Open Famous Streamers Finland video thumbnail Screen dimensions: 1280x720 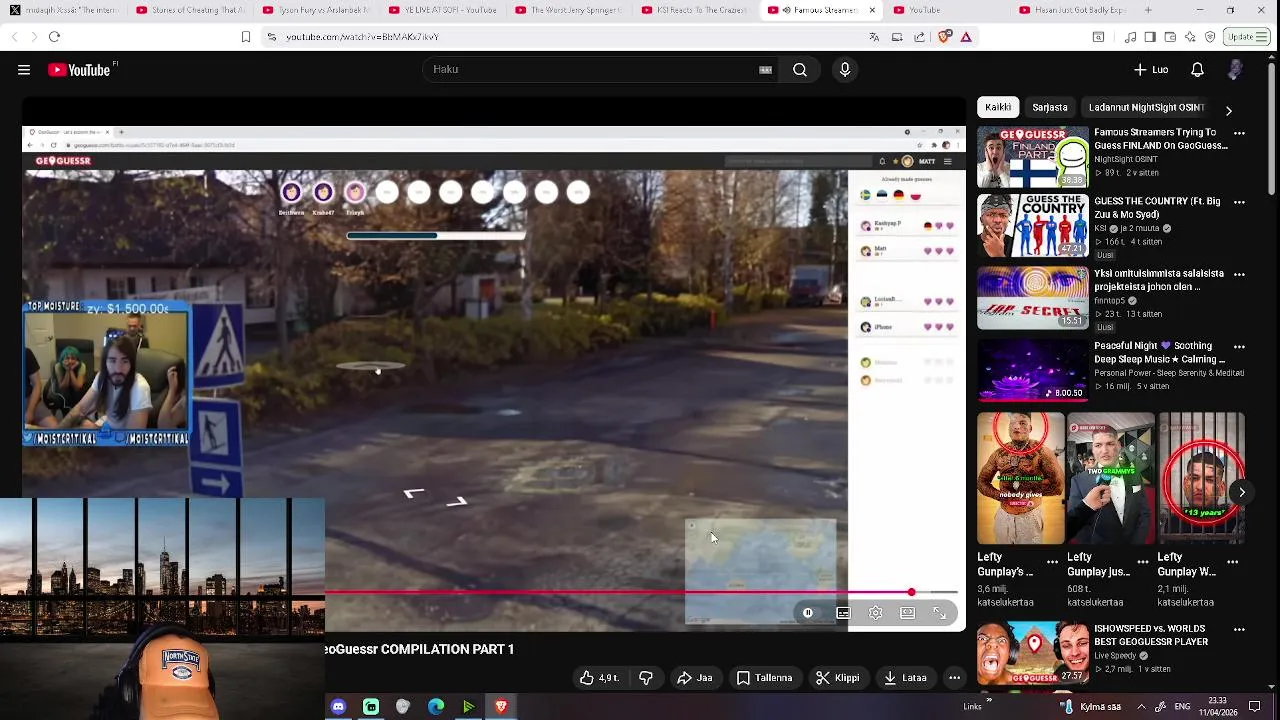[x=1033, y=157]
